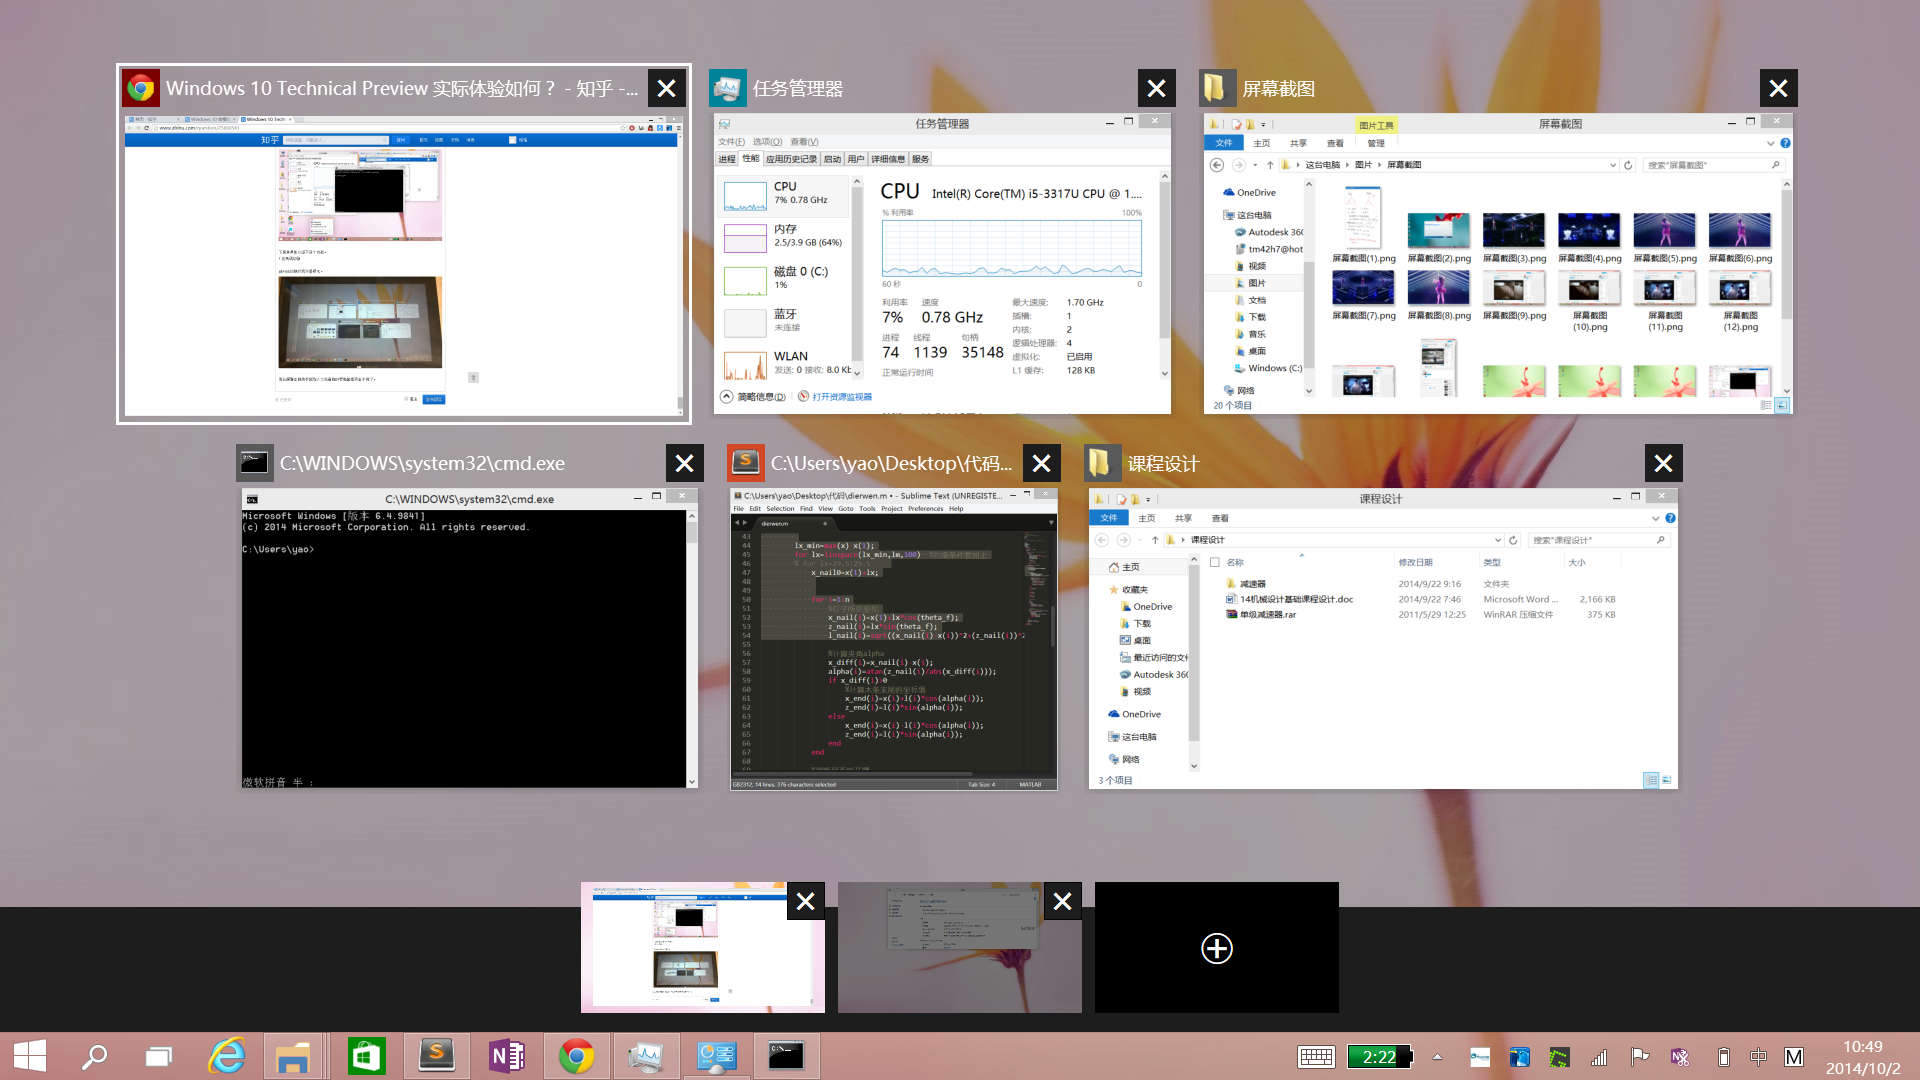Select Task Manager icon in taskbar
The width and height of the screenshot is (1920, 1080).
pos(646,1056)
